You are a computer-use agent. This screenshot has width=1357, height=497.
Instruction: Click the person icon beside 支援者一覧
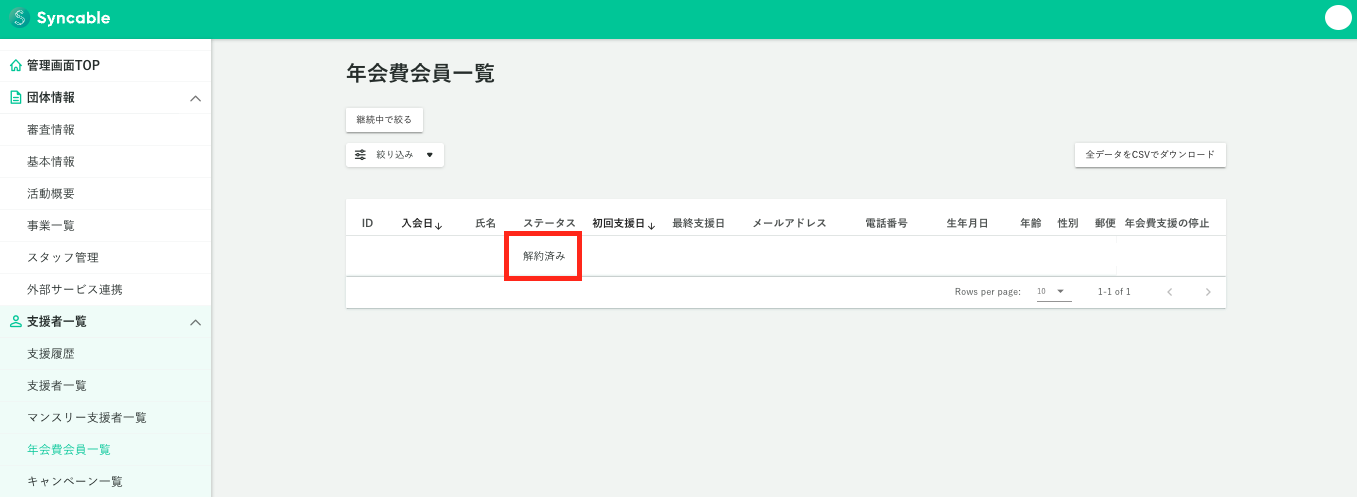[x=15, y=322]
